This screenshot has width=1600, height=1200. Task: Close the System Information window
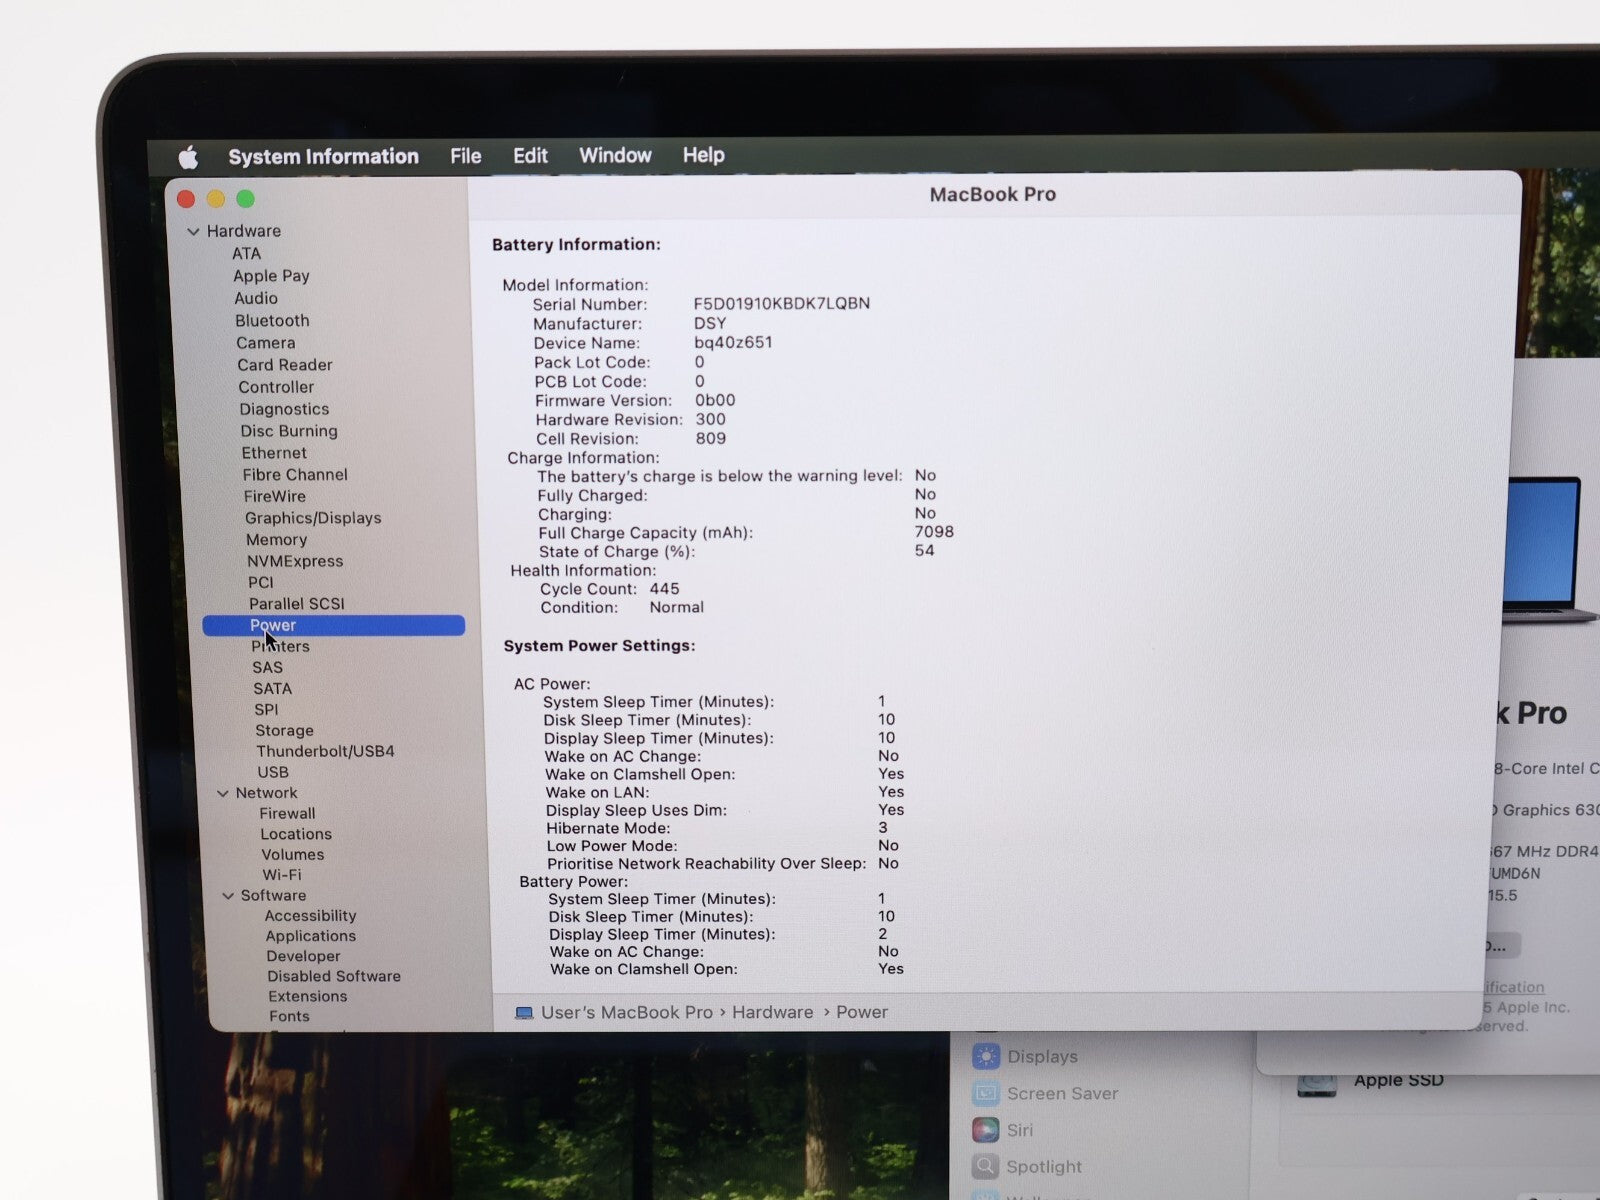tap(186, 199)
